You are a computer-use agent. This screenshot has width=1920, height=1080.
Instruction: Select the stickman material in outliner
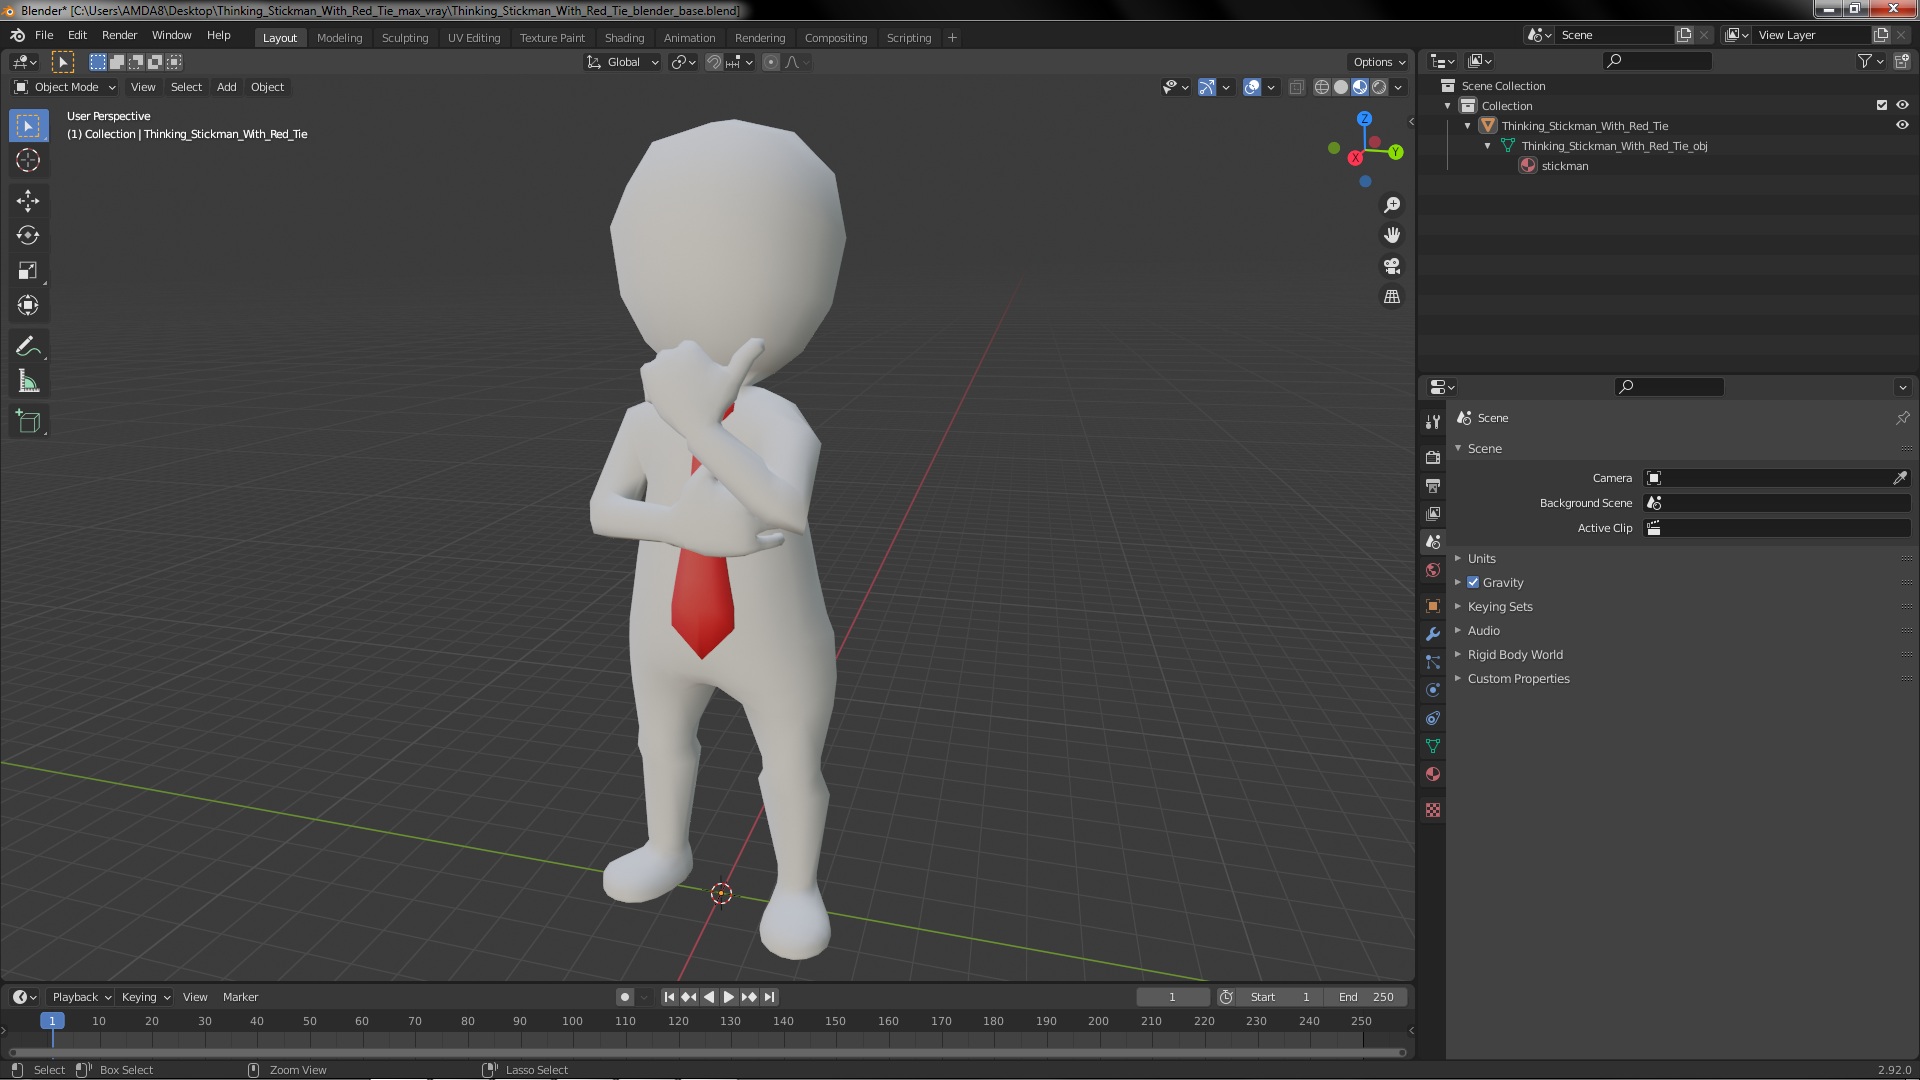tap(1564, 166)
